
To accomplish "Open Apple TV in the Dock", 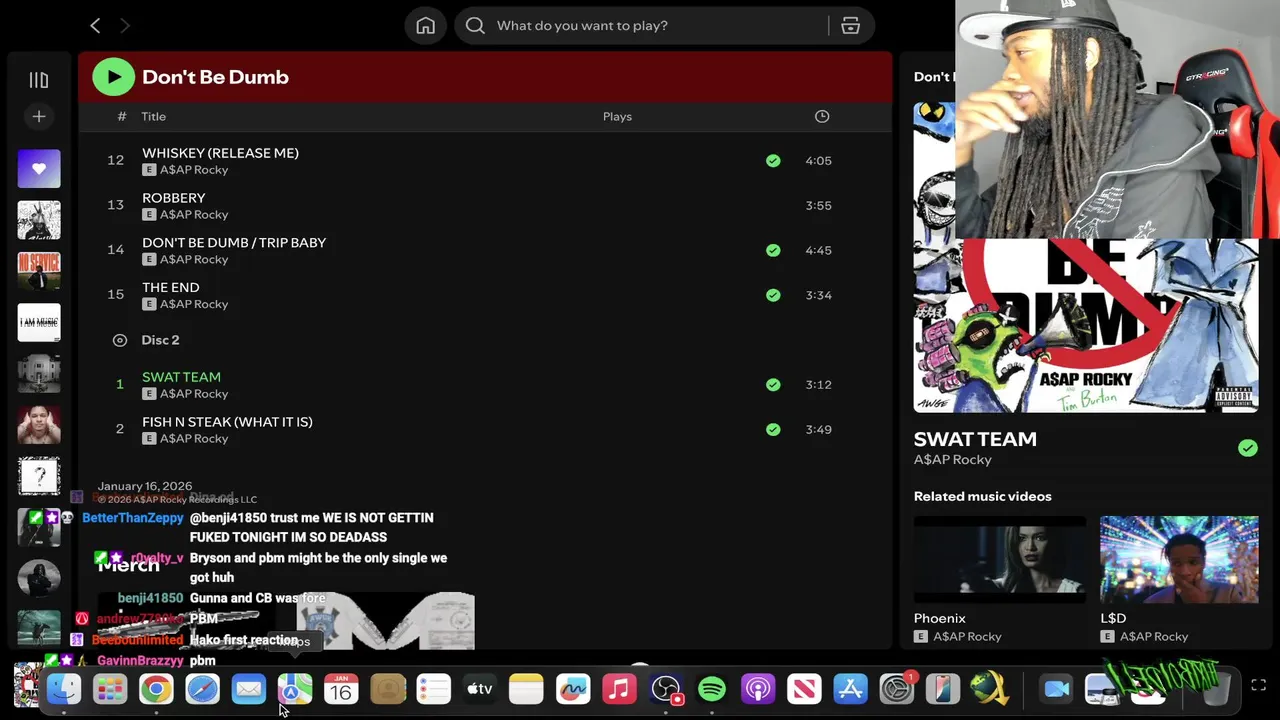I will (480, 689).
